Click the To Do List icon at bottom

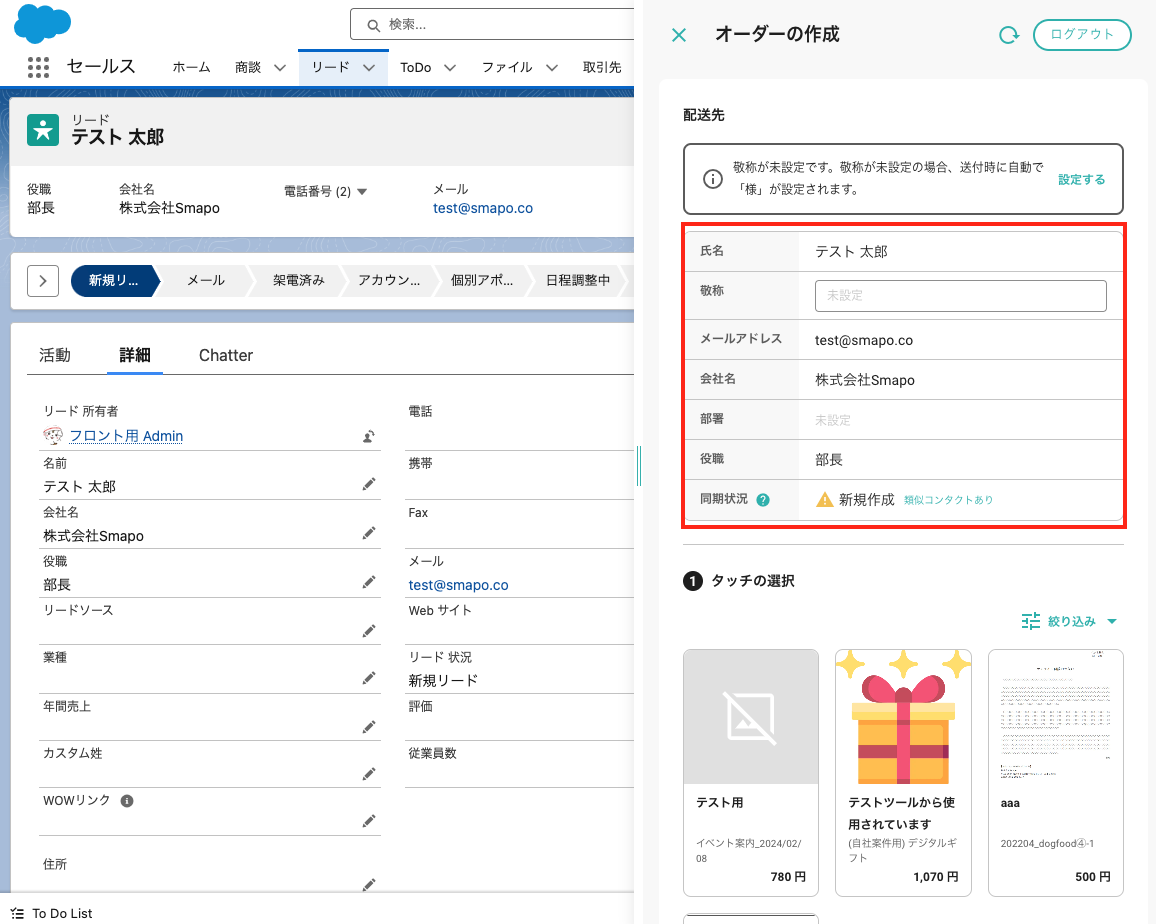coord(18,914)
